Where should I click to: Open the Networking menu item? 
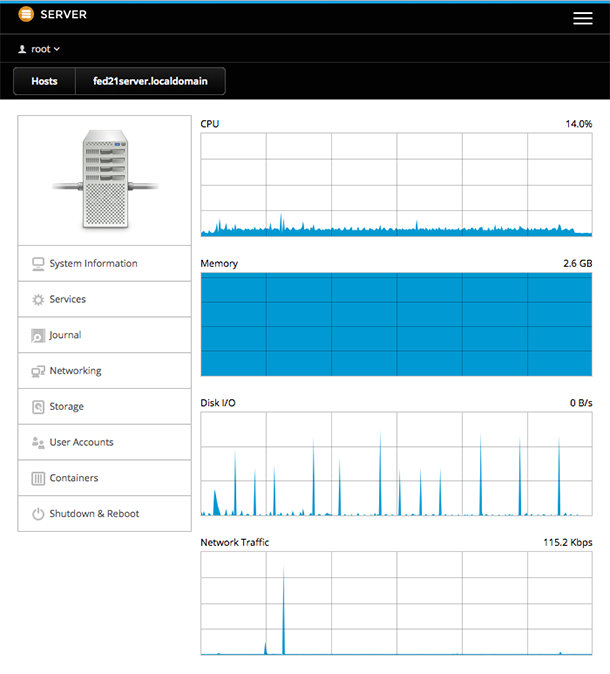(104, 371)
